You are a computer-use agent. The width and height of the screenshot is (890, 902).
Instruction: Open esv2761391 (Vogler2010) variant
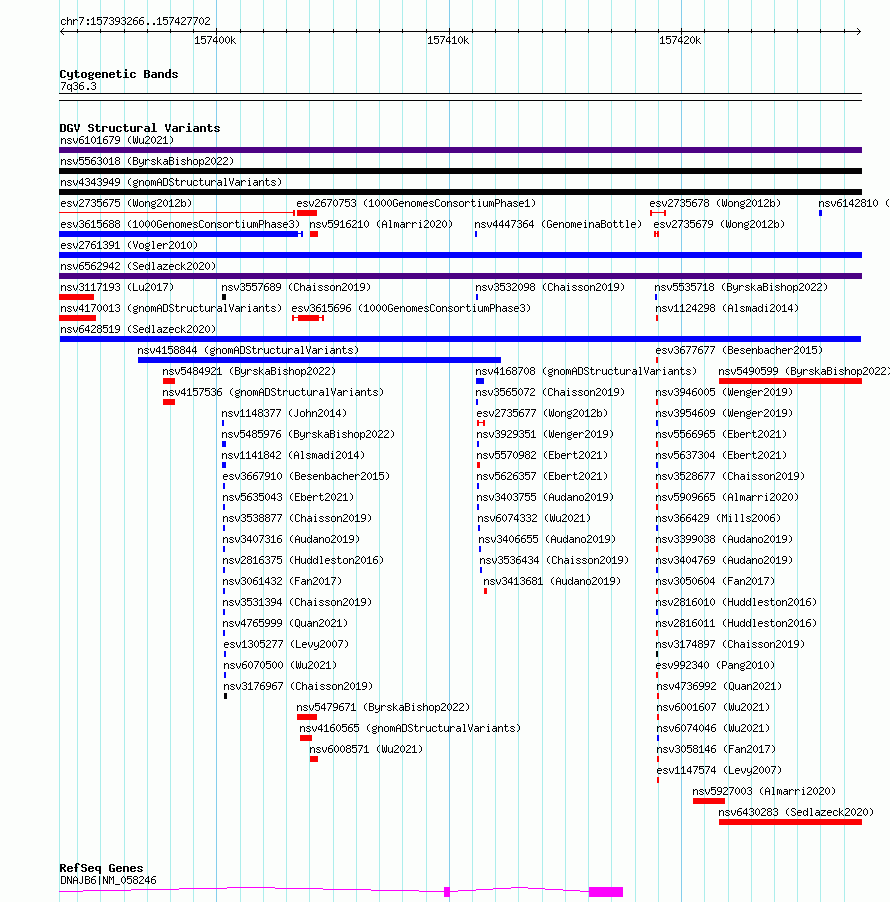(x=129, y=246)
